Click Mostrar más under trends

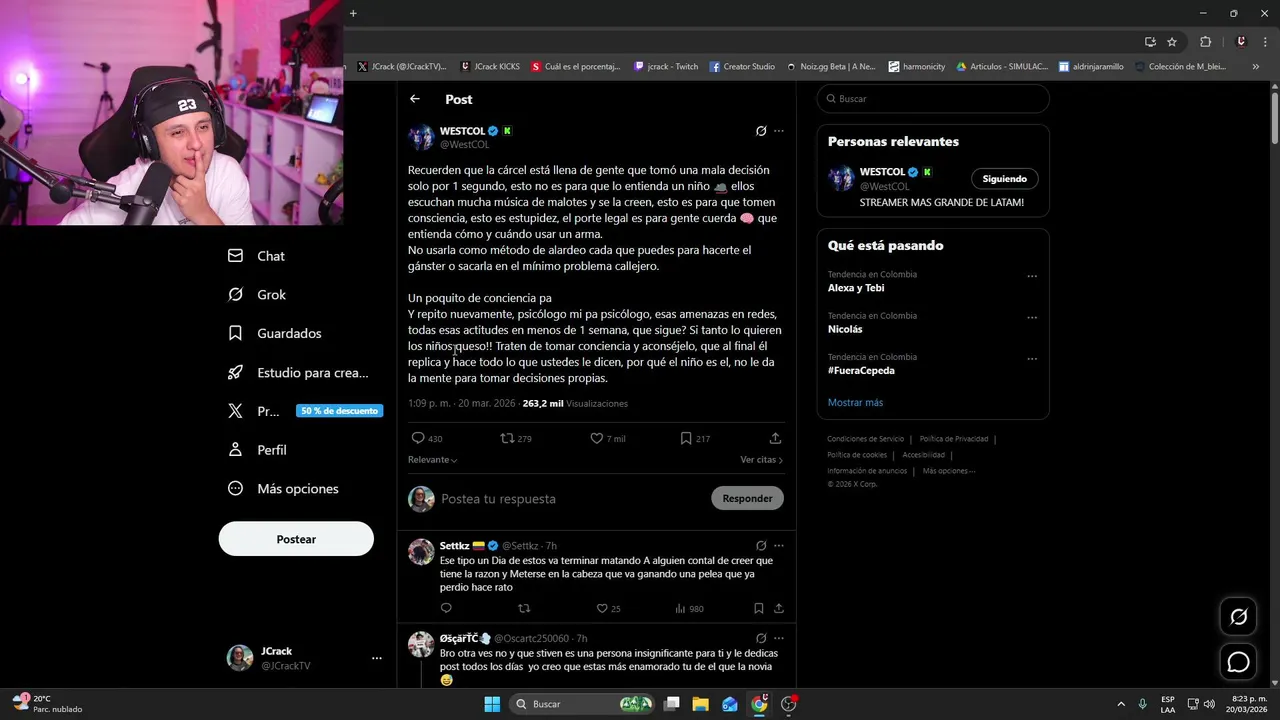pyautogui.click(x=855, y=402)
